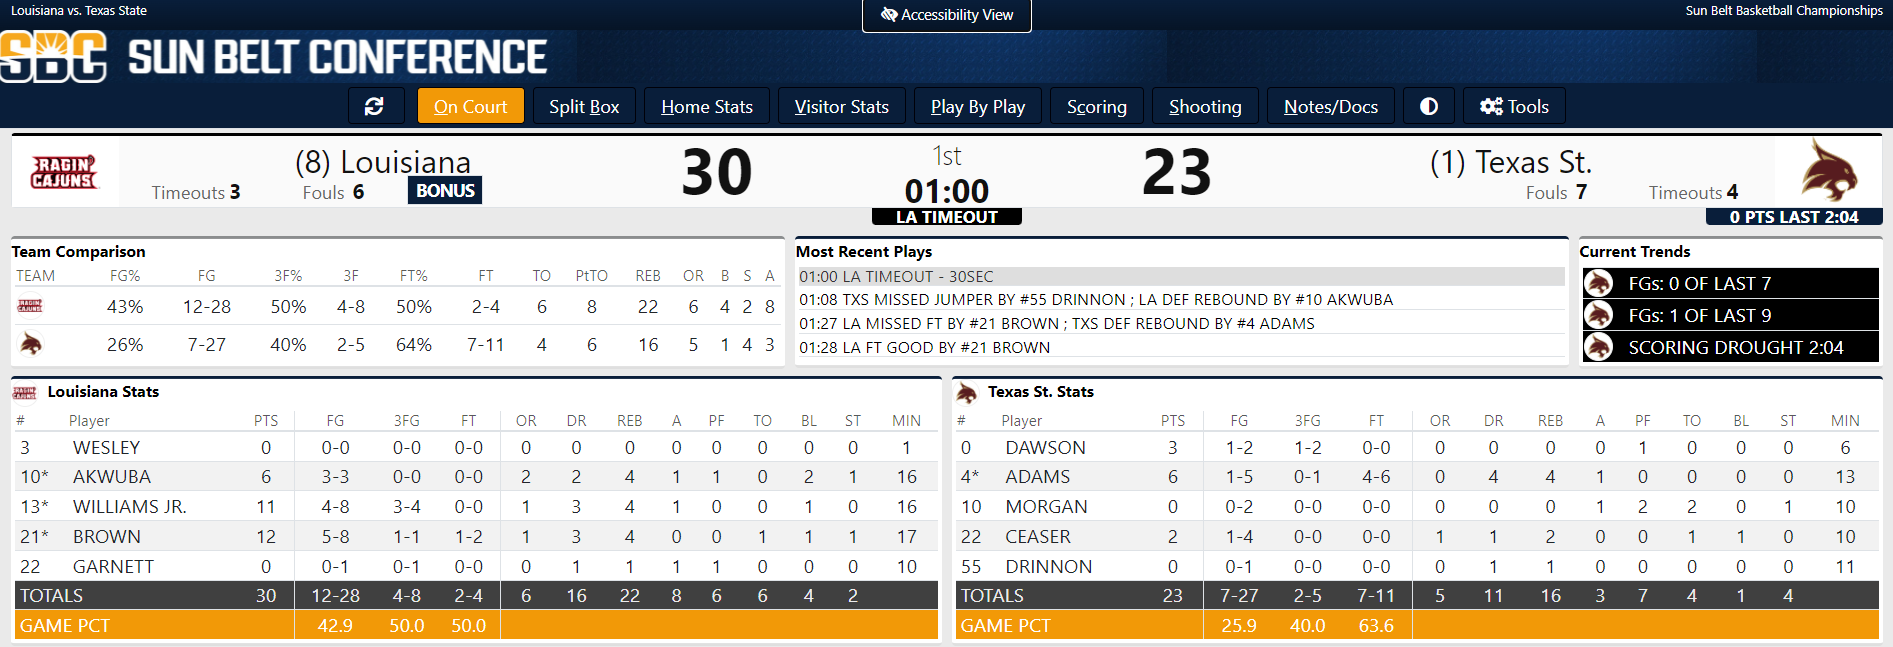Click the bobcat icon in Team Comparison row

point(31,345)
